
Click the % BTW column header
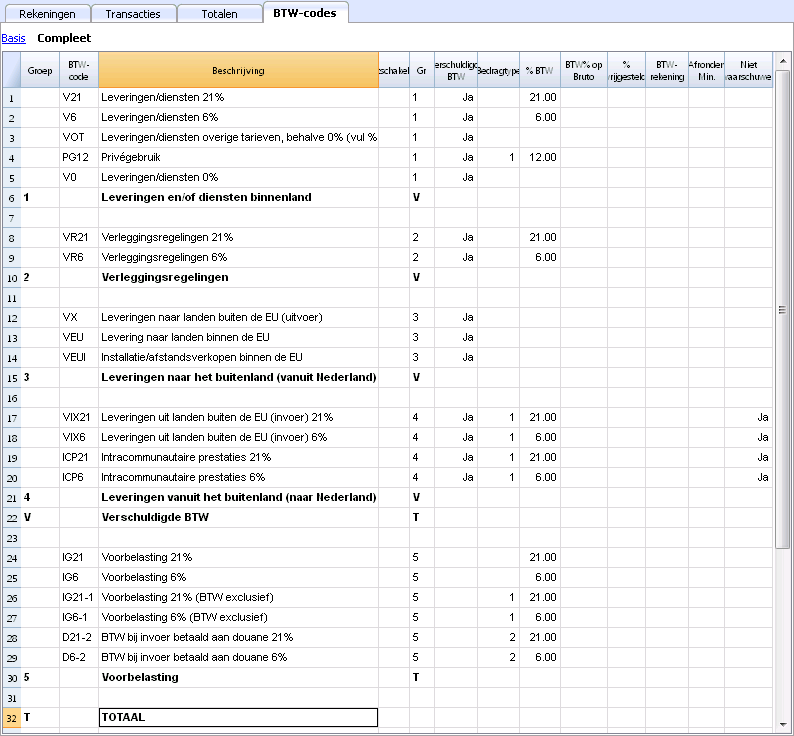539,70
